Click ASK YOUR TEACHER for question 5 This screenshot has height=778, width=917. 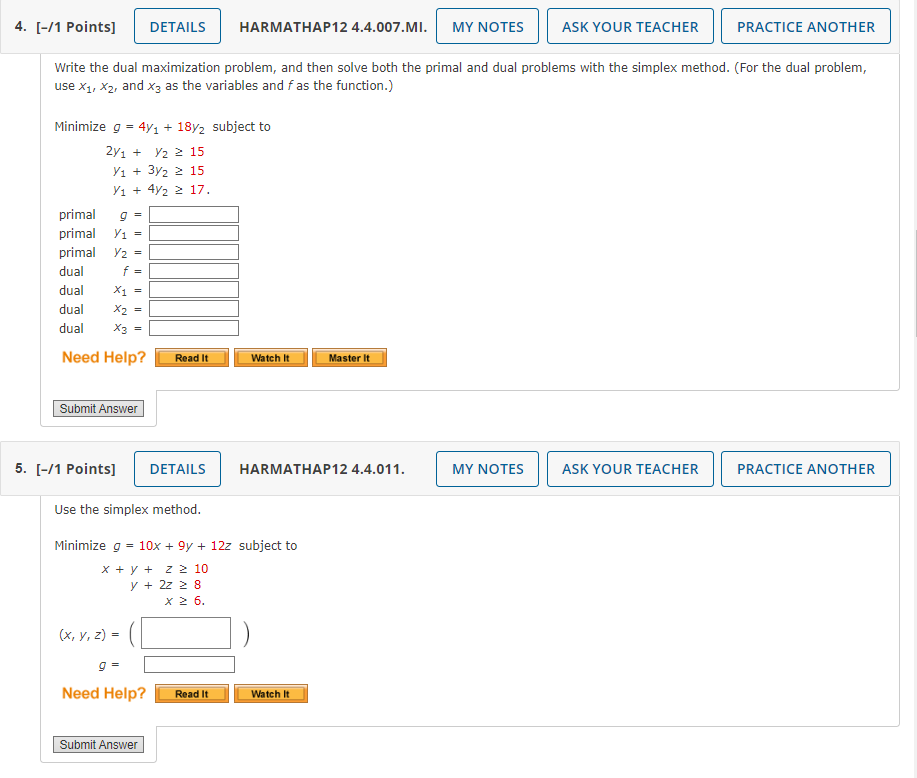(629, 468)
